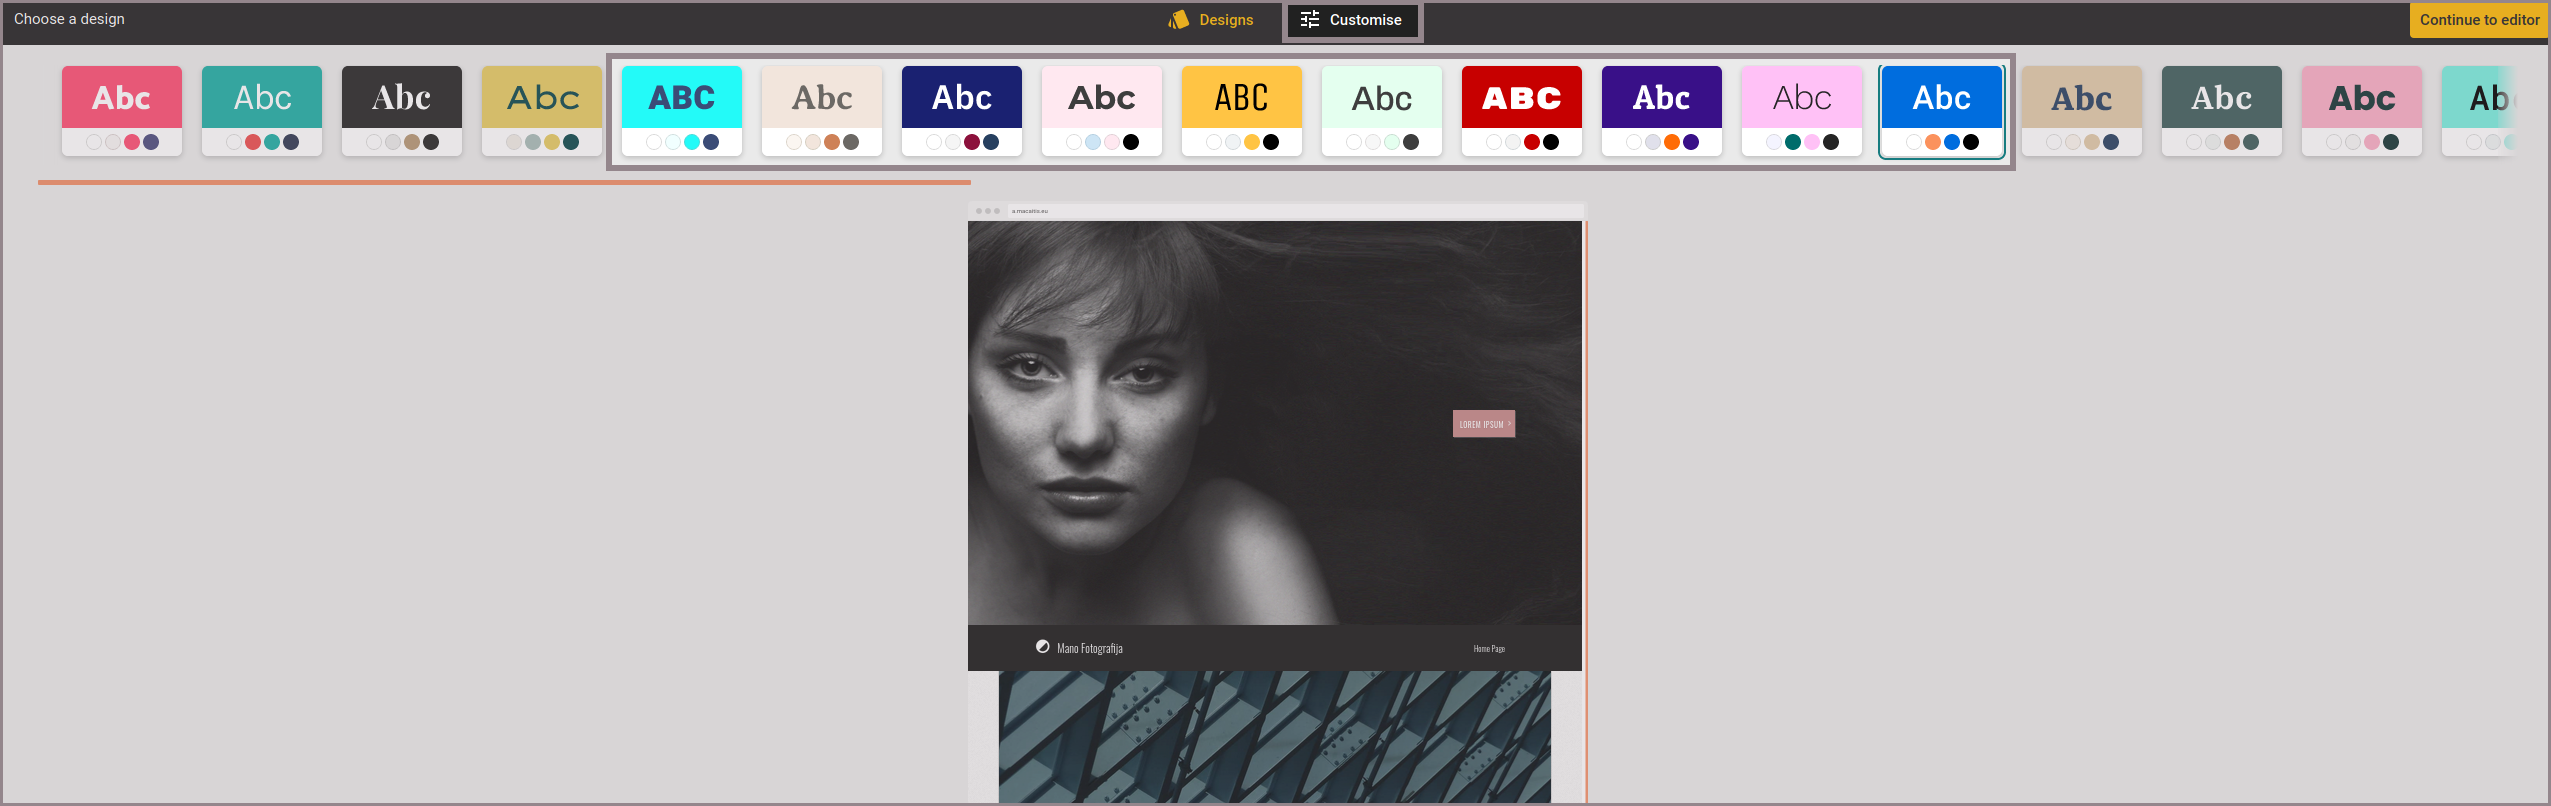Click the LOREM IPSUM button in preview
2551x806 pixels.
coord(1483,424)
